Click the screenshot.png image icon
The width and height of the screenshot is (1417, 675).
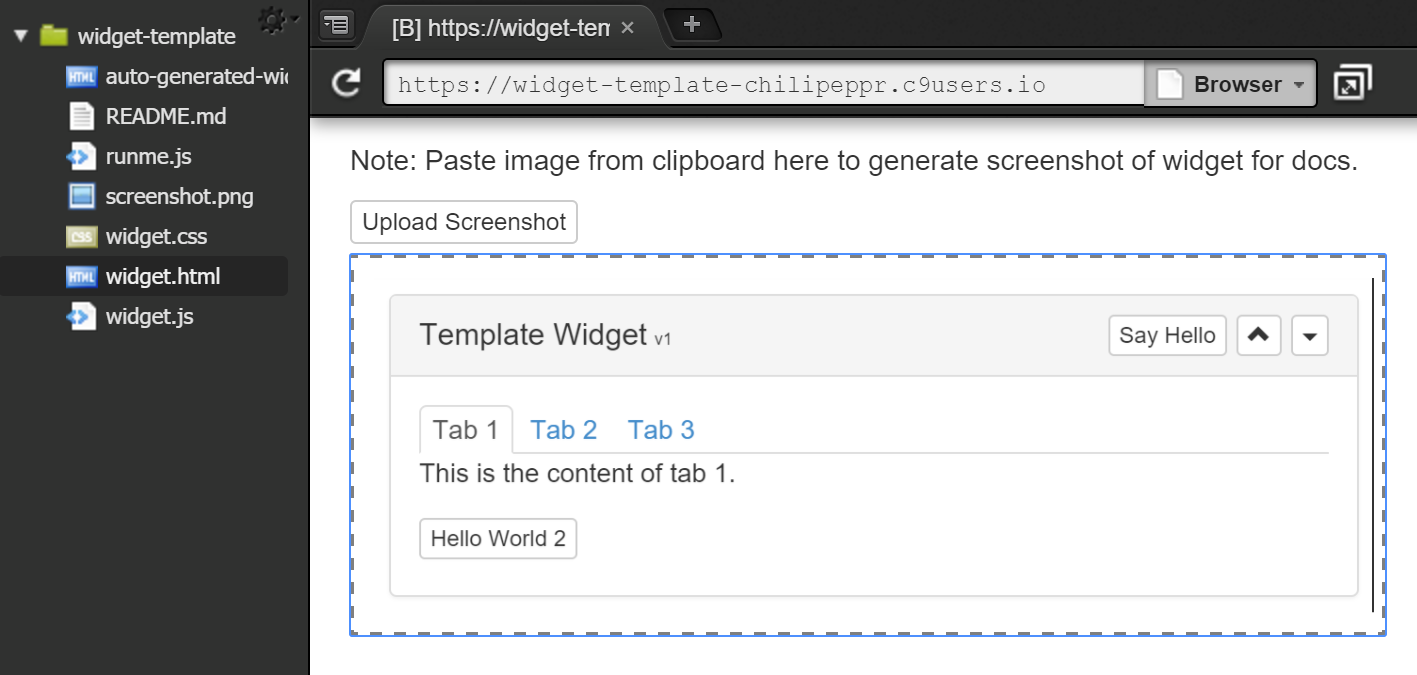81,197
